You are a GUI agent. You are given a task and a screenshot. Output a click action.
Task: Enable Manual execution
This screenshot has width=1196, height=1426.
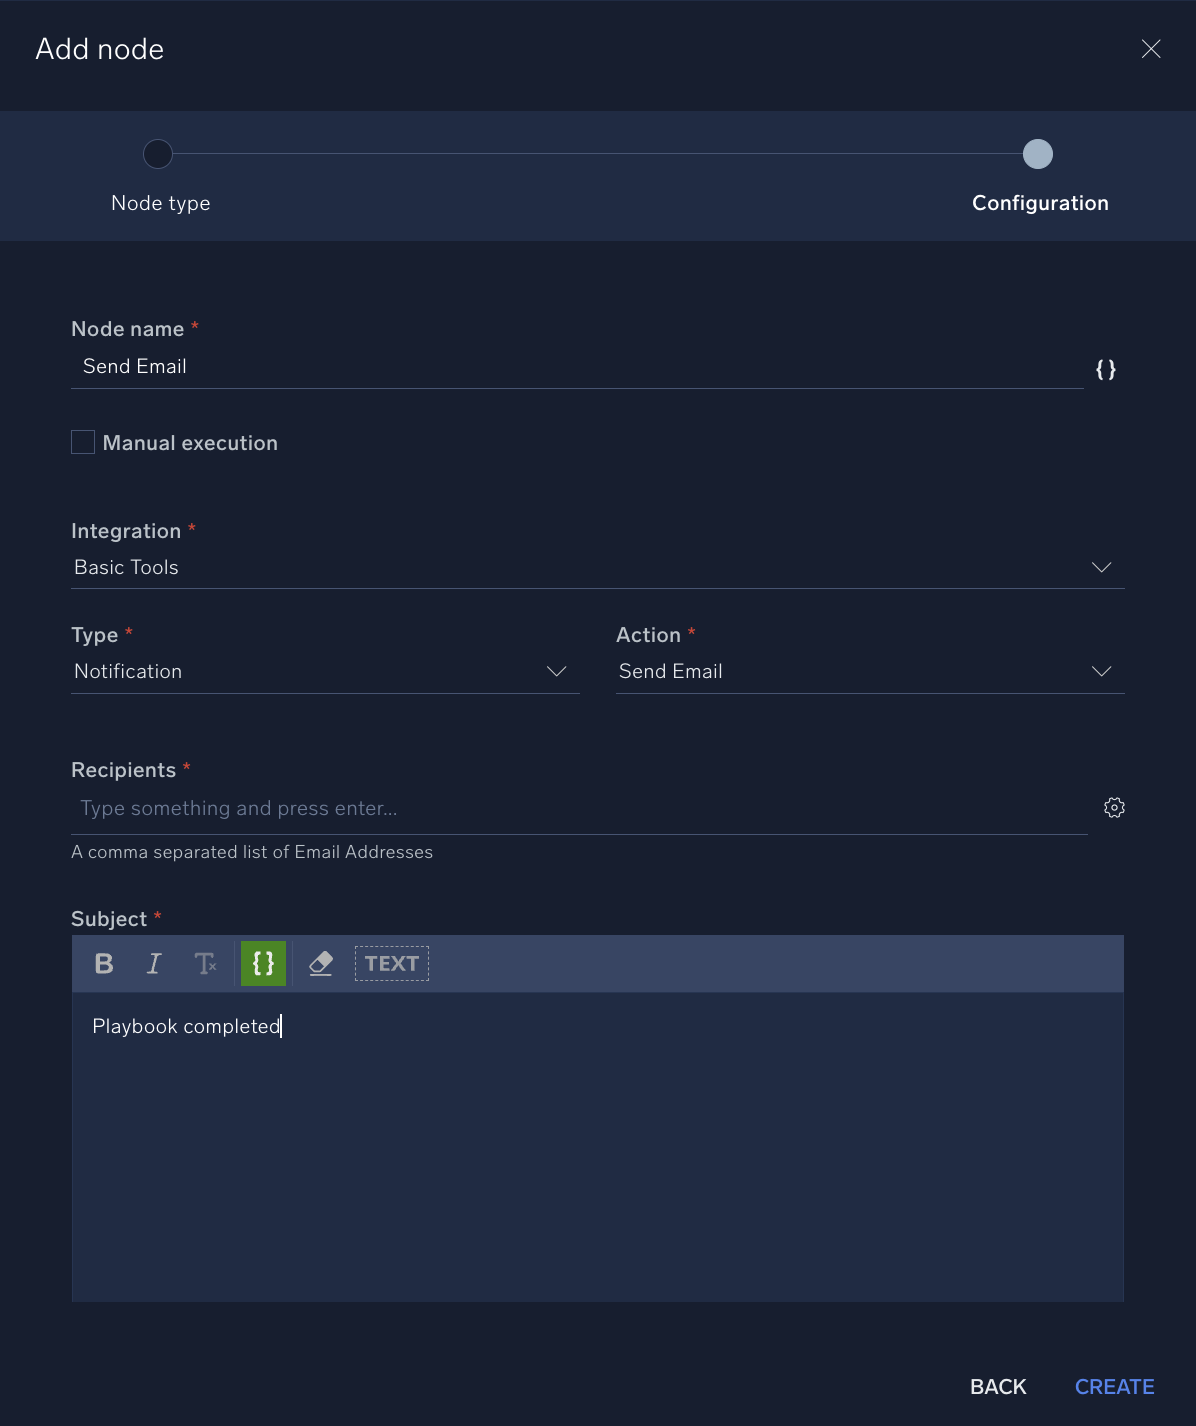pos(83,441)
